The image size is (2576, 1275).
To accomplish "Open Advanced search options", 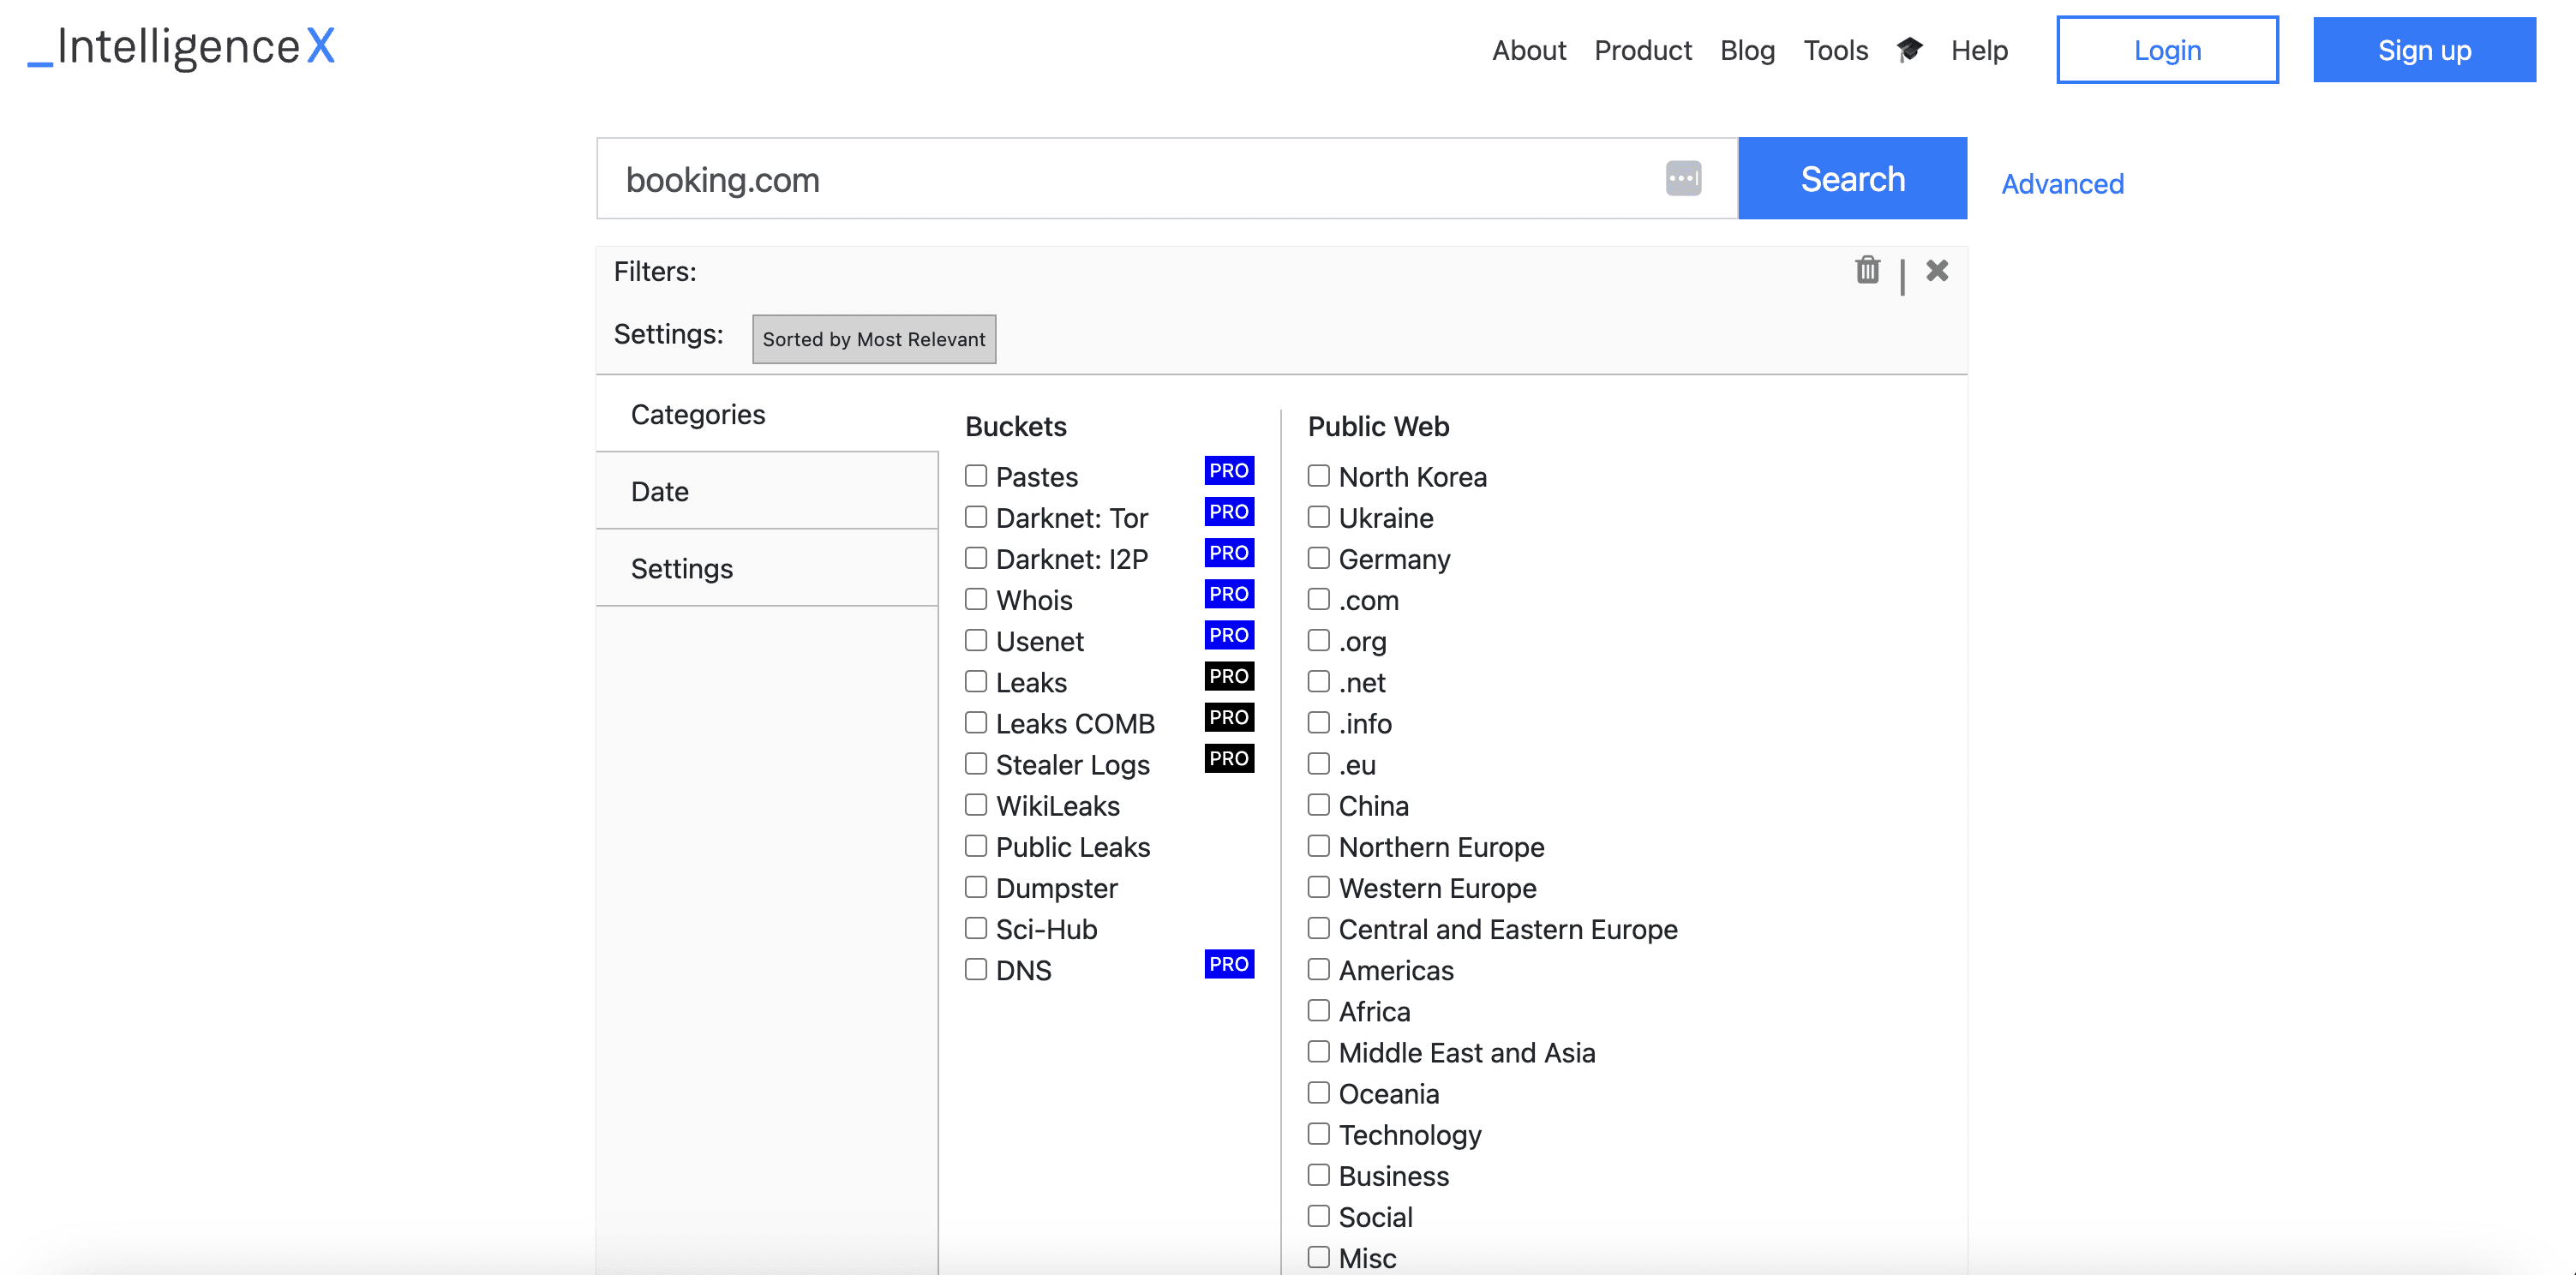I will click(2062, 183).
